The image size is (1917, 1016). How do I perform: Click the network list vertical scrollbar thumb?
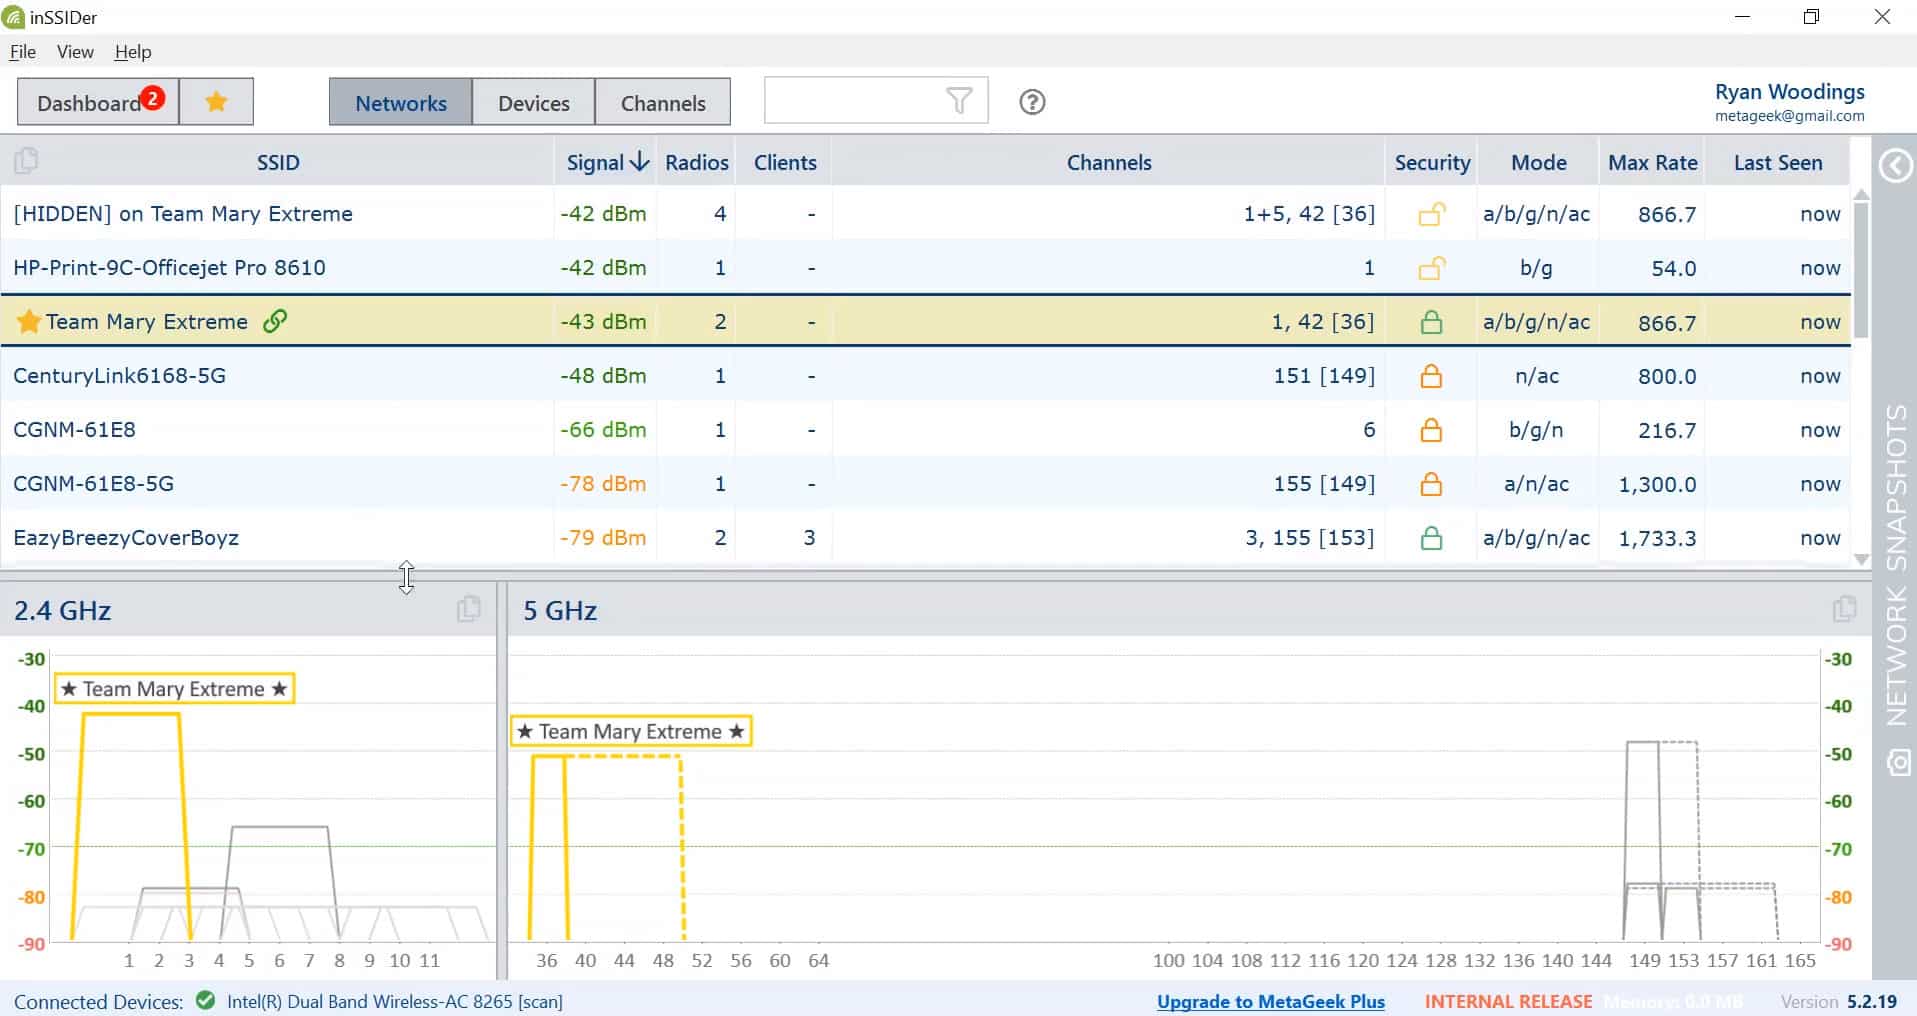1861,268
